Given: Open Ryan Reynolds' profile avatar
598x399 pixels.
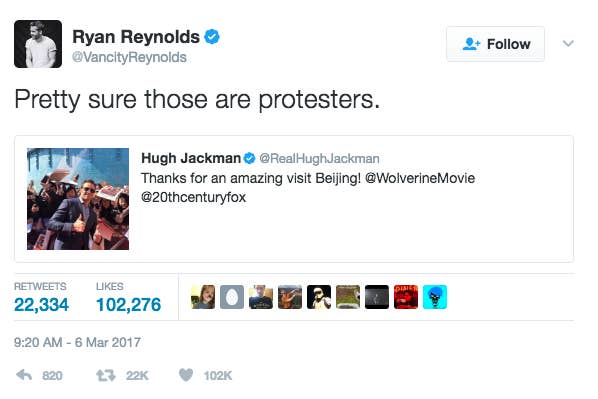Looking at the screenshot, I should (38, 44).
